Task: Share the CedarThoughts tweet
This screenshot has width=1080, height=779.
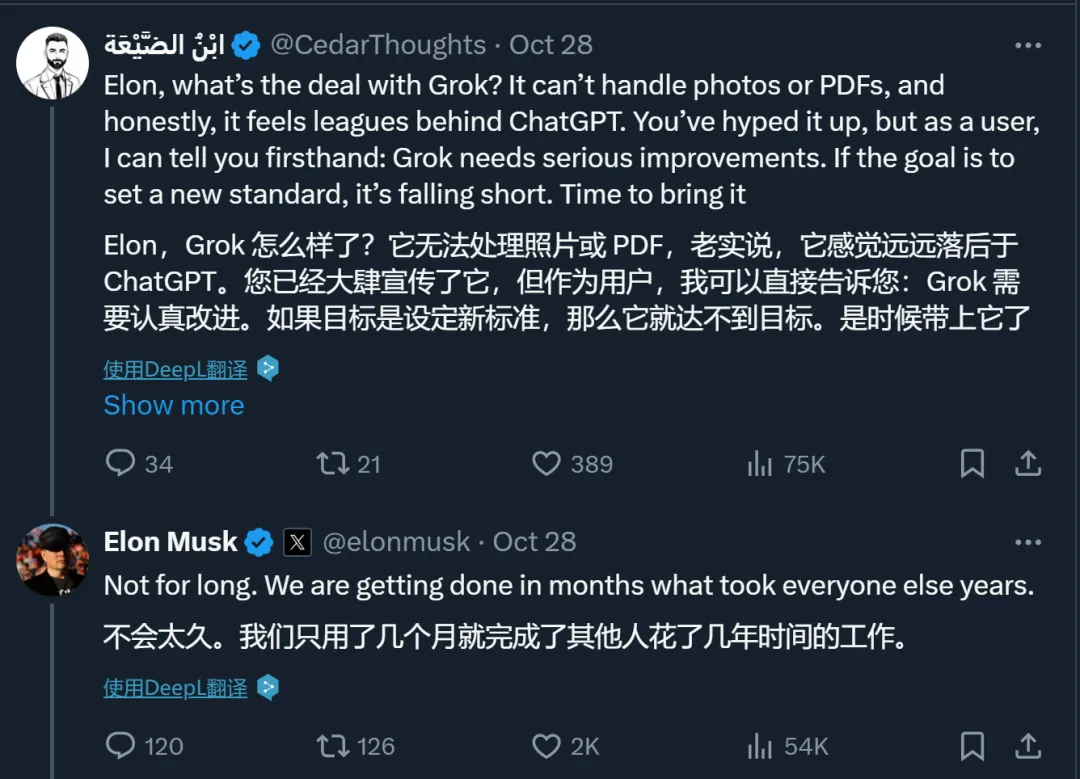Action: (x=1028, y=463)
